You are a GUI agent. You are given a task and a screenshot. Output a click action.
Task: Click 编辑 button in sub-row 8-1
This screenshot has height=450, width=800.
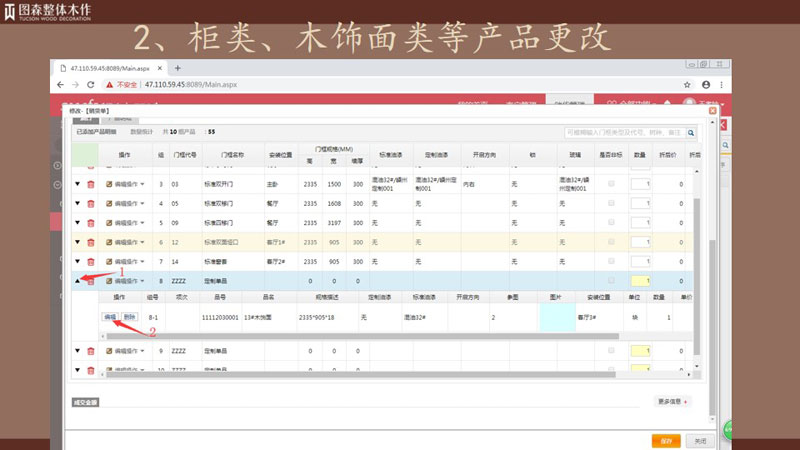coord(110,316)
